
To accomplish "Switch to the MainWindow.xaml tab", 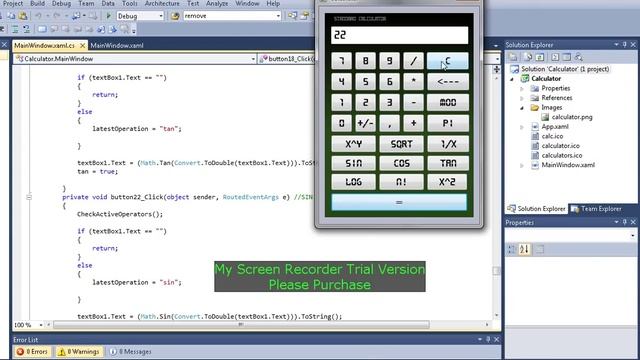I will 117,45.
